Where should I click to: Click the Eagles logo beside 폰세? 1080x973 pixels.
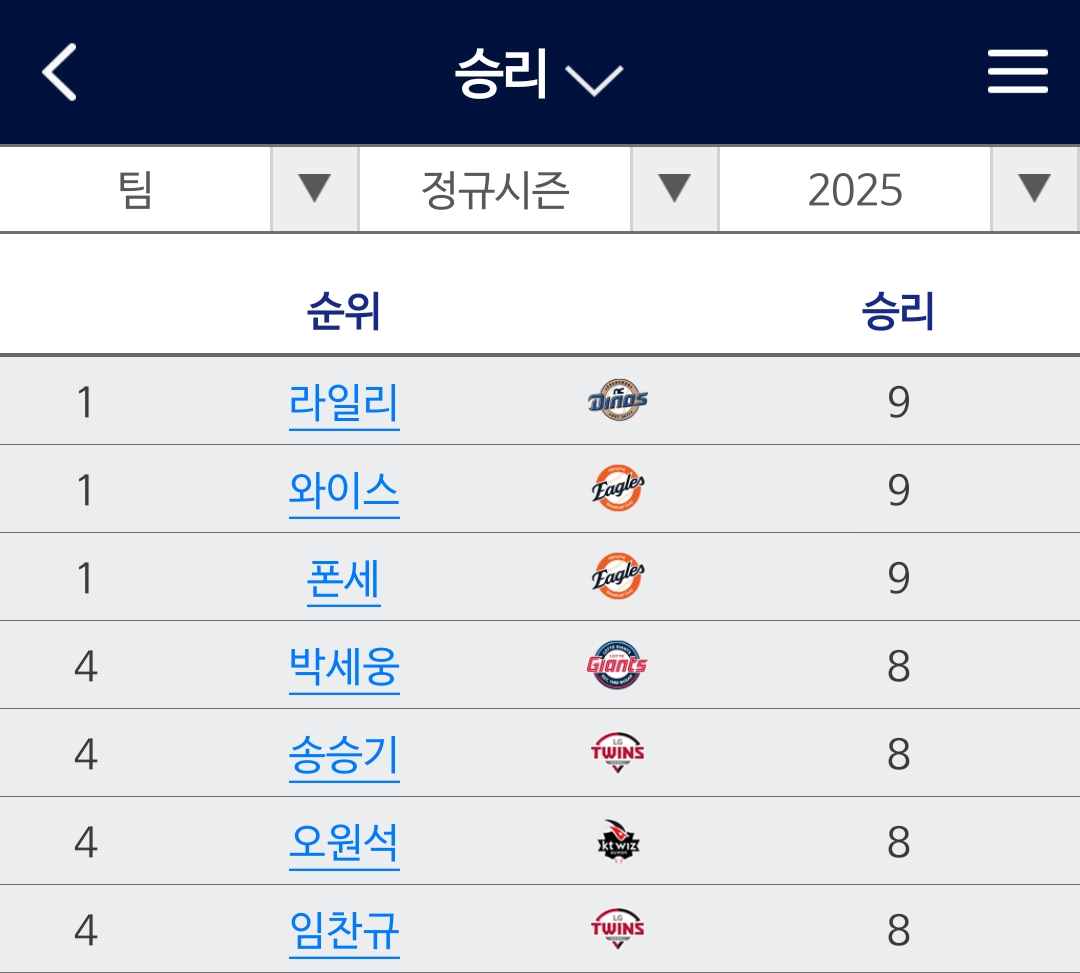[617, 577]
